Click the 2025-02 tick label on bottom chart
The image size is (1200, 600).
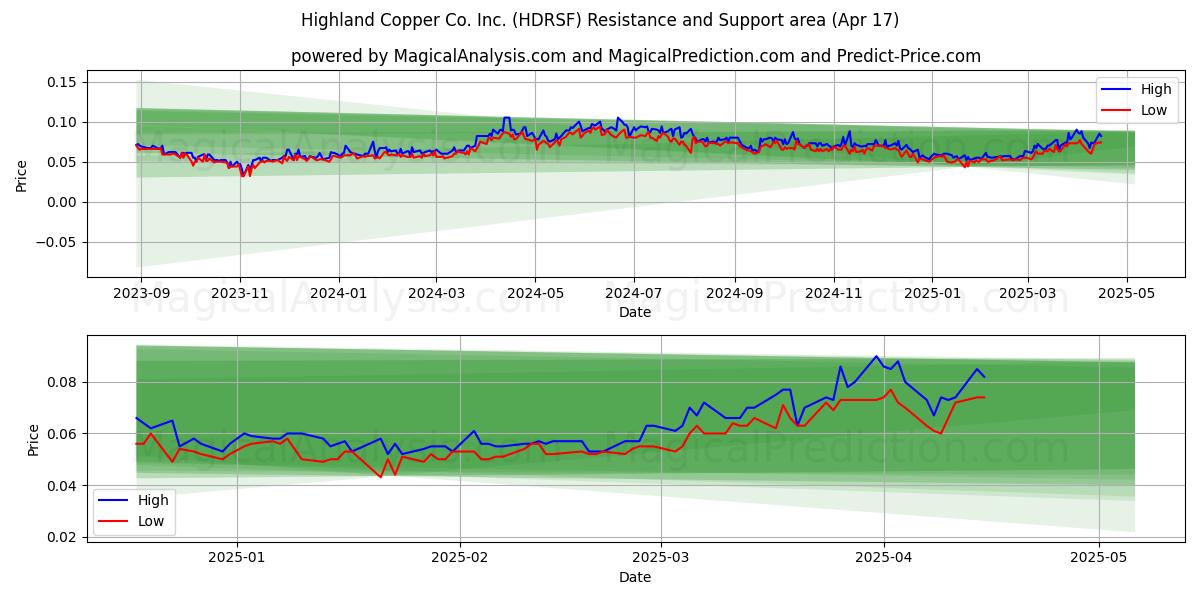point(460,558)
